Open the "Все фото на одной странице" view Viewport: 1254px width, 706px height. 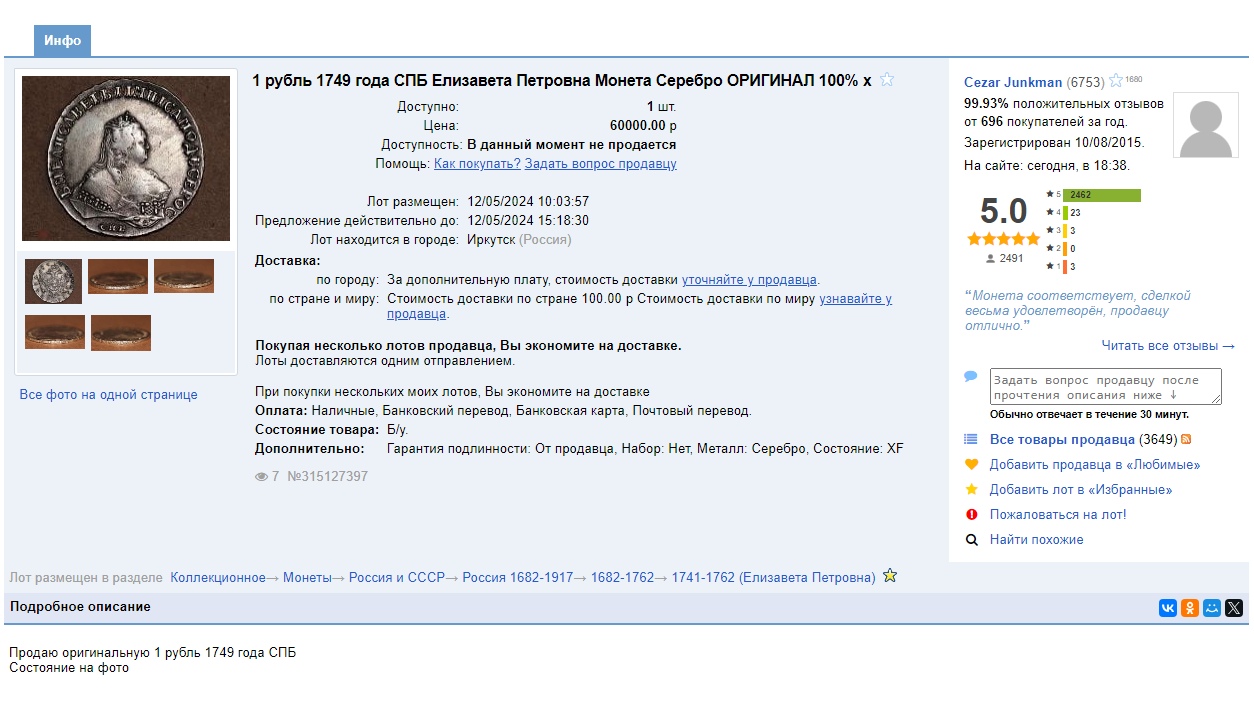pos(109,395)
